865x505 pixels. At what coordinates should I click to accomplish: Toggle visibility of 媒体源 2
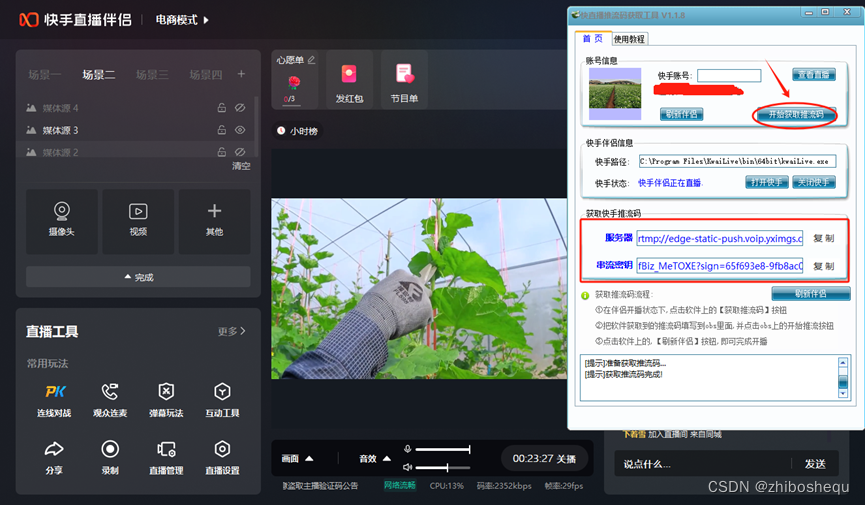[240, 152]
